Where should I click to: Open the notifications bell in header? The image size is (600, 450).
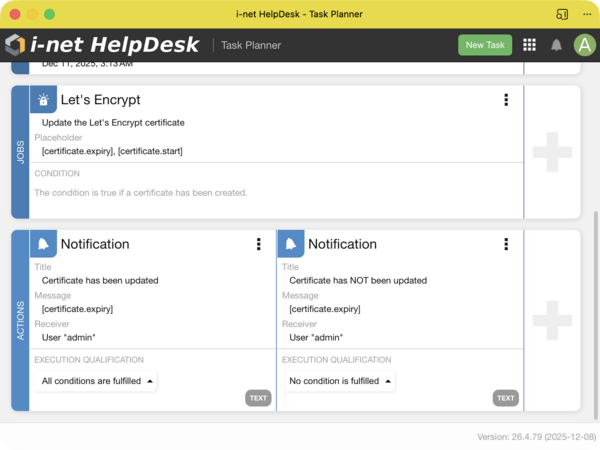point(556,45)
